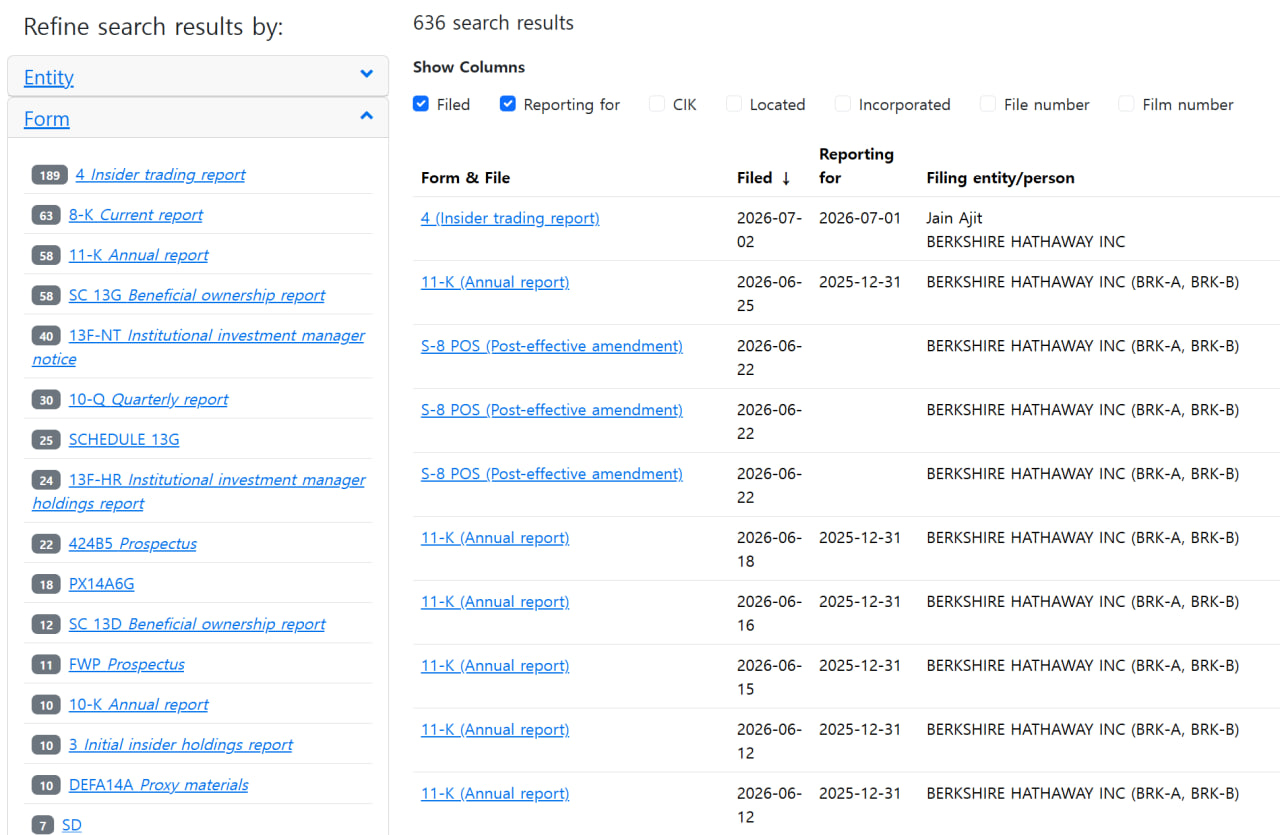Click the 63 count badge
Viewport: 1280px width, 835px height.
46,215
